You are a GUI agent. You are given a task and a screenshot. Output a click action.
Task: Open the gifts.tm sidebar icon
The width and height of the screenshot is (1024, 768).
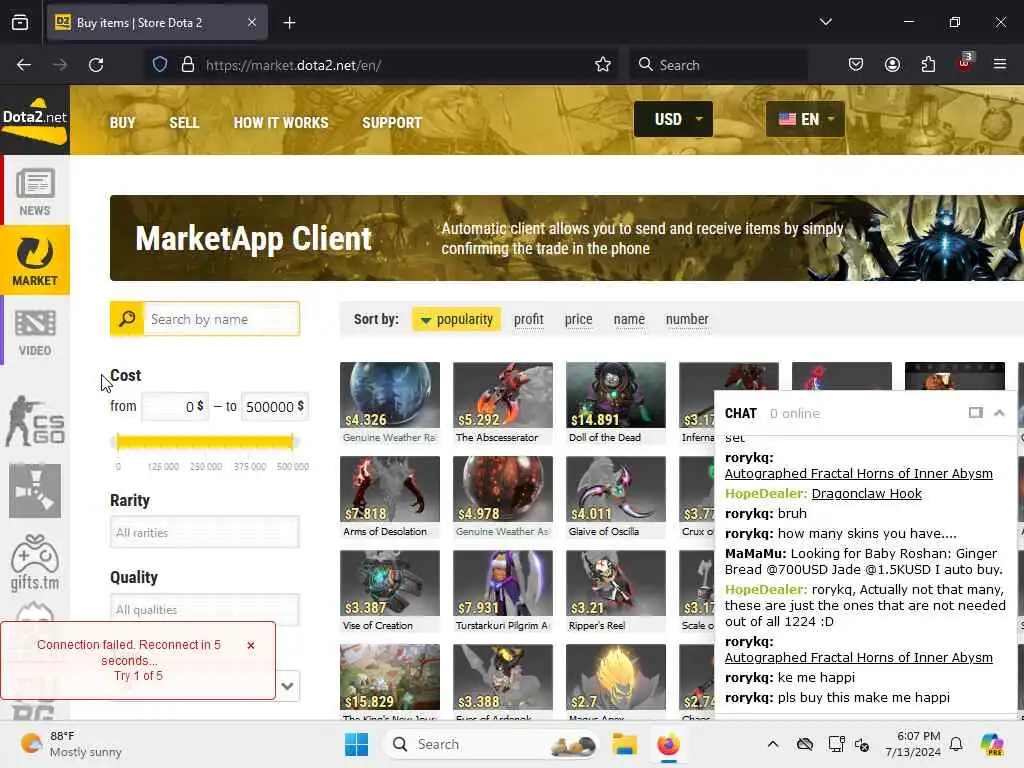(x=35, y=563)
